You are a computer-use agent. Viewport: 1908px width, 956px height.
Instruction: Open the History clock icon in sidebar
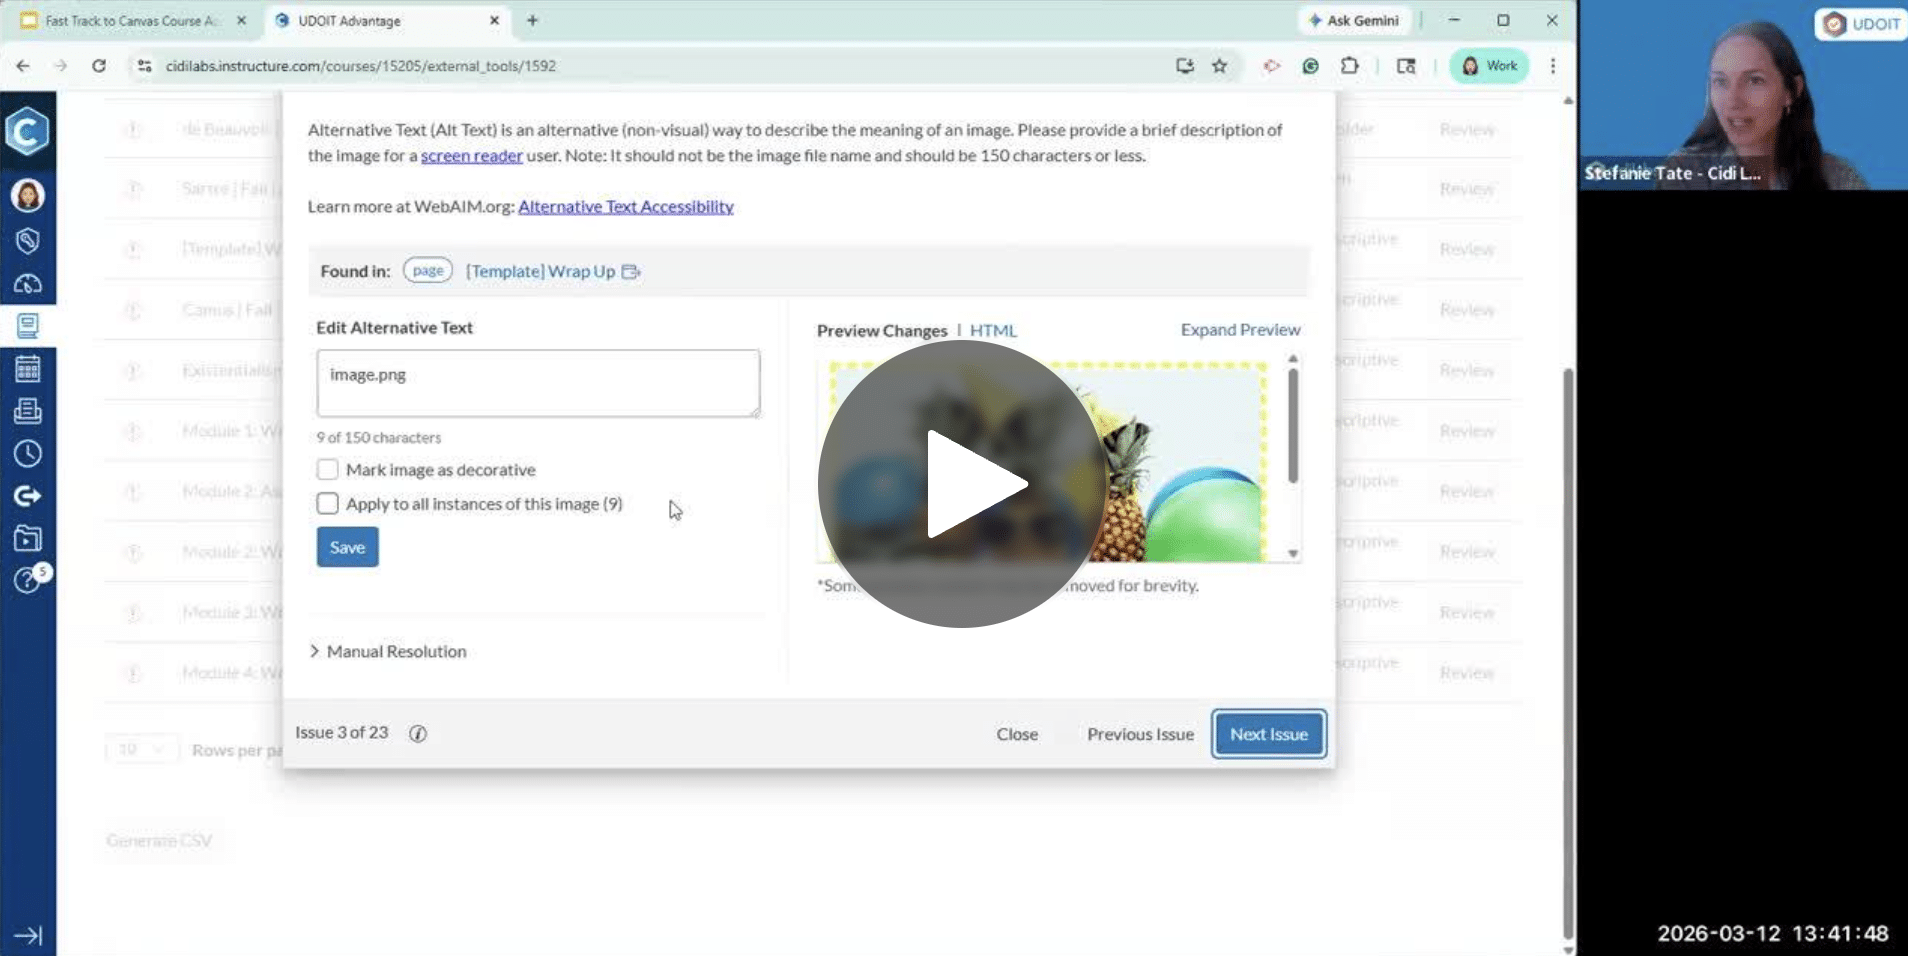tap(28, 454)
